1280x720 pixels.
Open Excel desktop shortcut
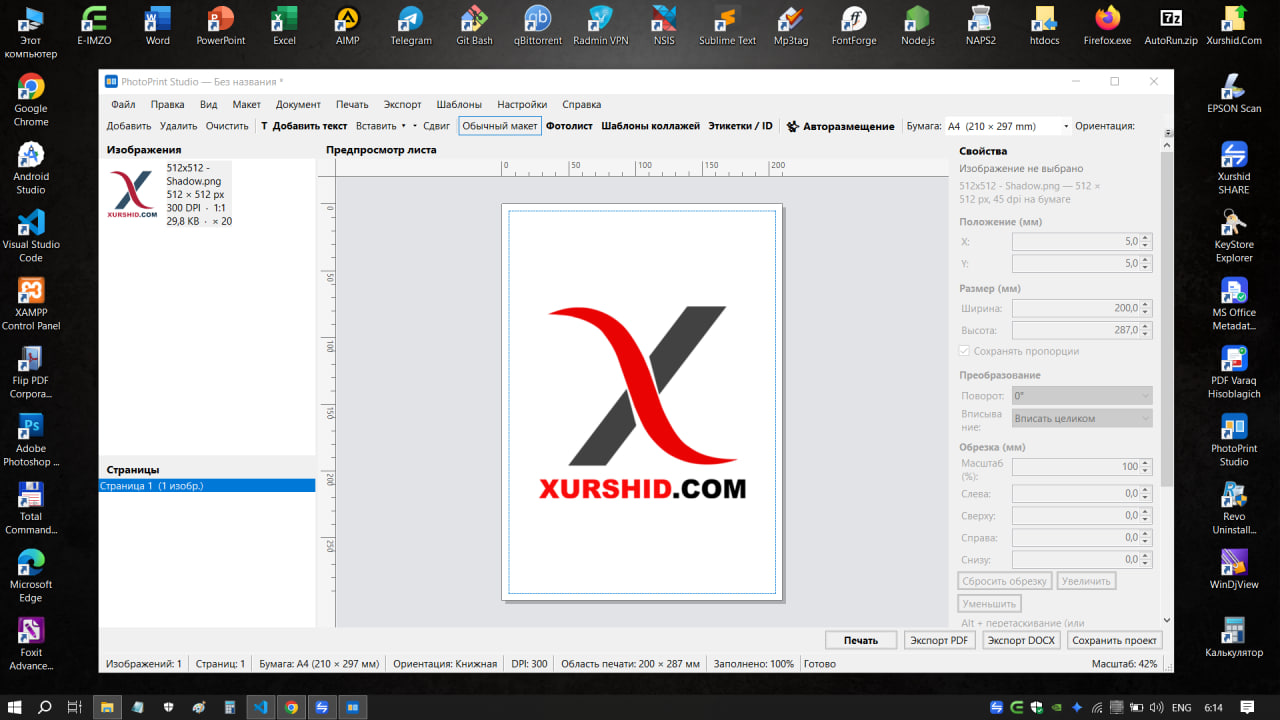[285, 25]
